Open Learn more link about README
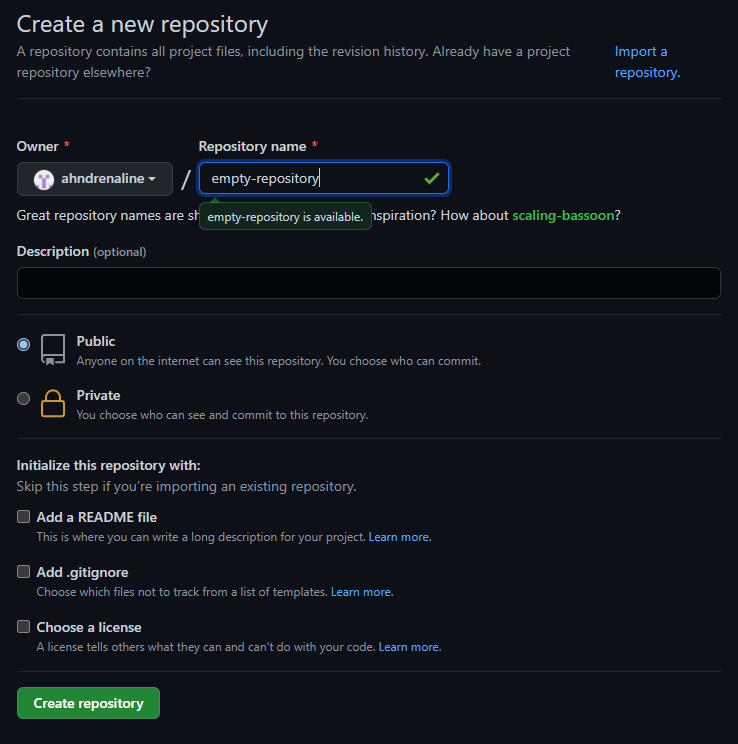 [x=400, y=537]
